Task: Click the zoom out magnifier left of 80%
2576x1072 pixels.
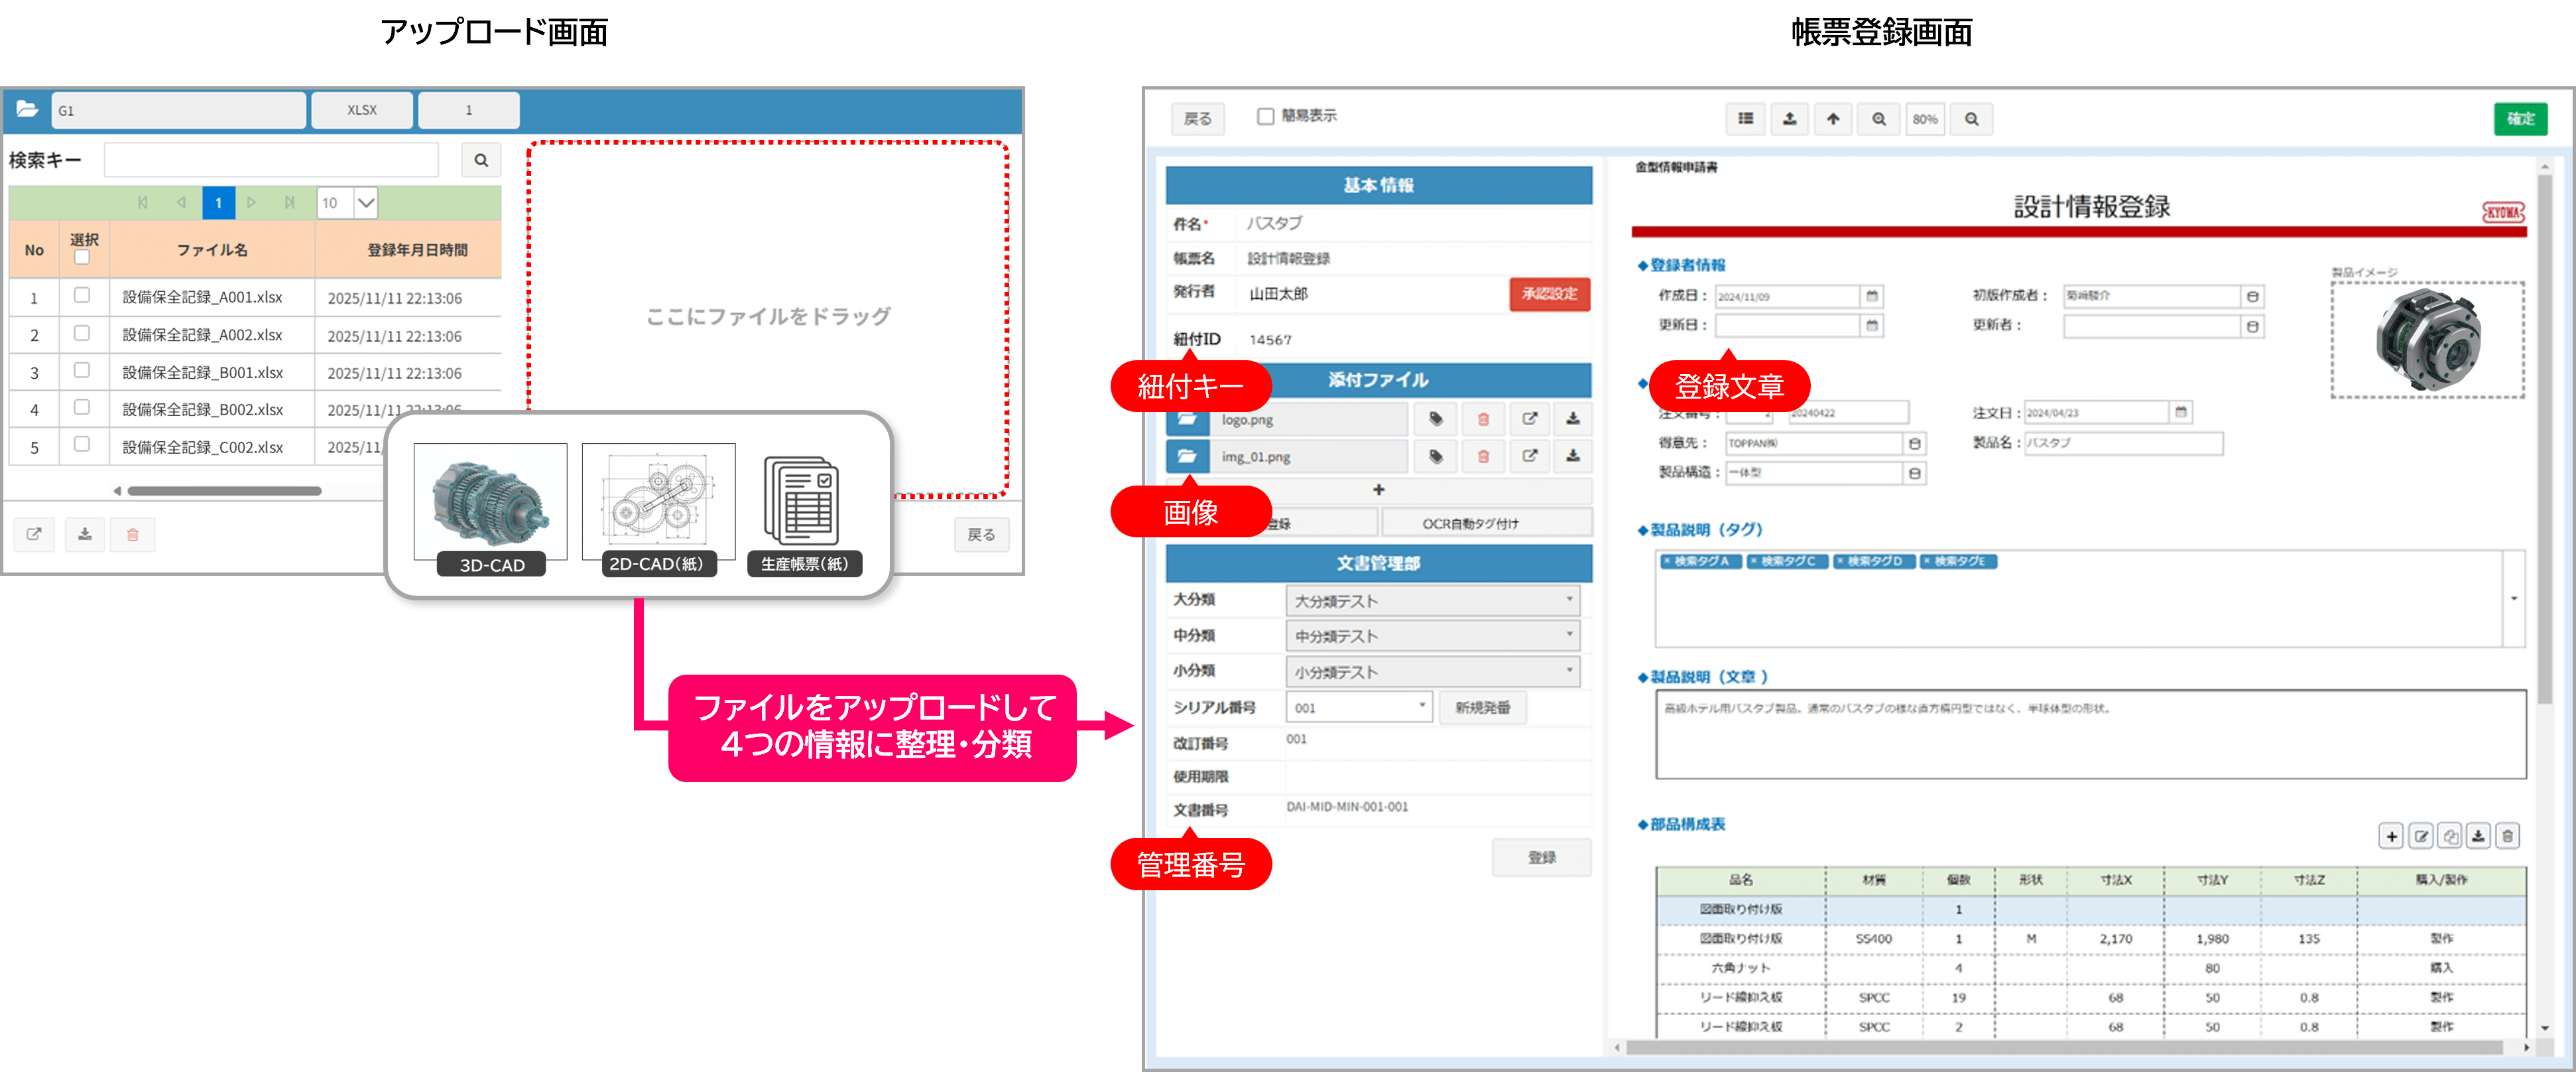Action: 1879,119
